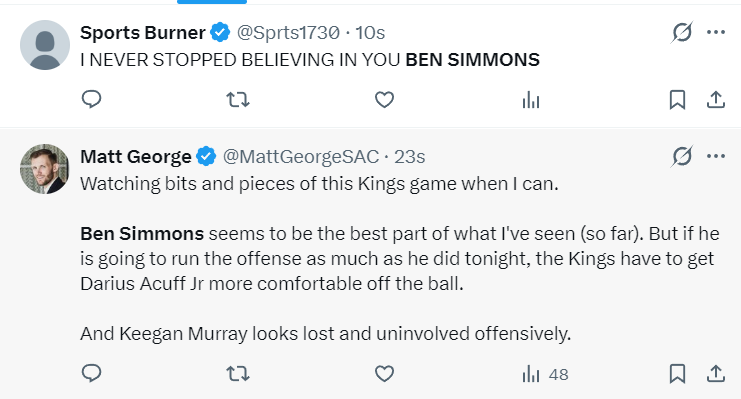Repost Matt George's Kings game tweet
Screen dimensions: 741x399
pos(238,374)
